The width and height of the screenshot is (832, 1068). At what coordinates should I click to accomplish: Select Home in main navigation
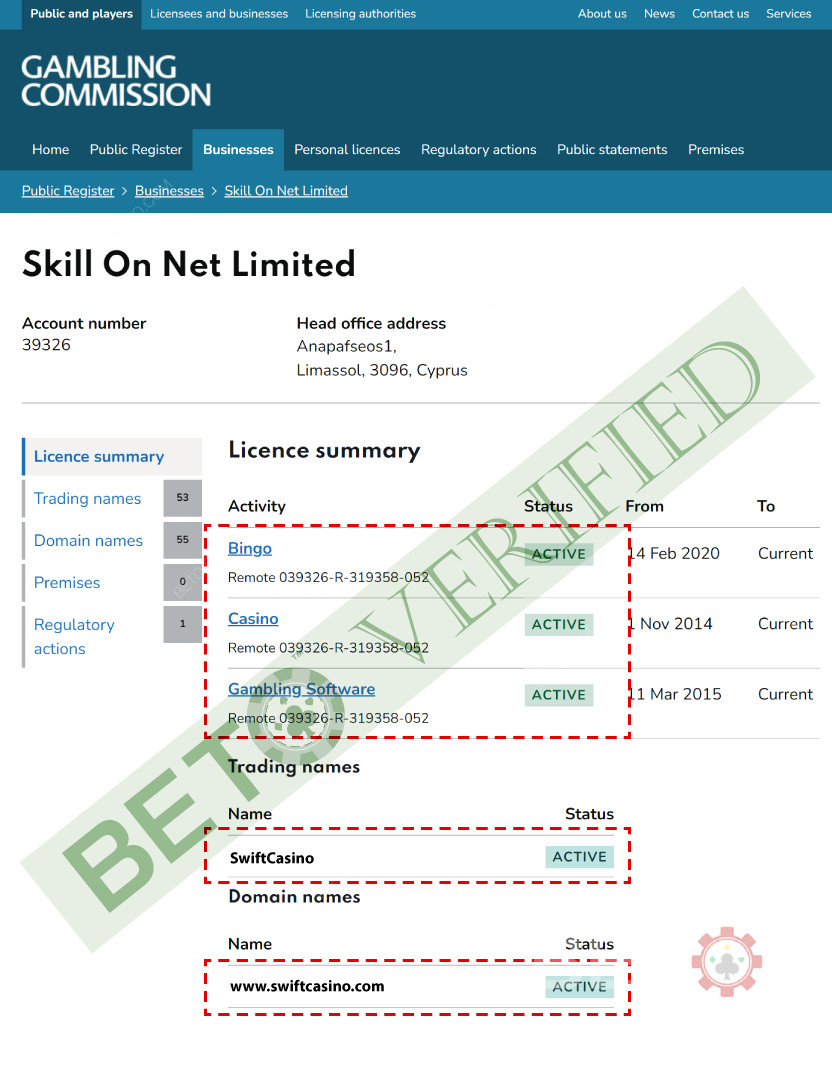click(x=50, y=149)
